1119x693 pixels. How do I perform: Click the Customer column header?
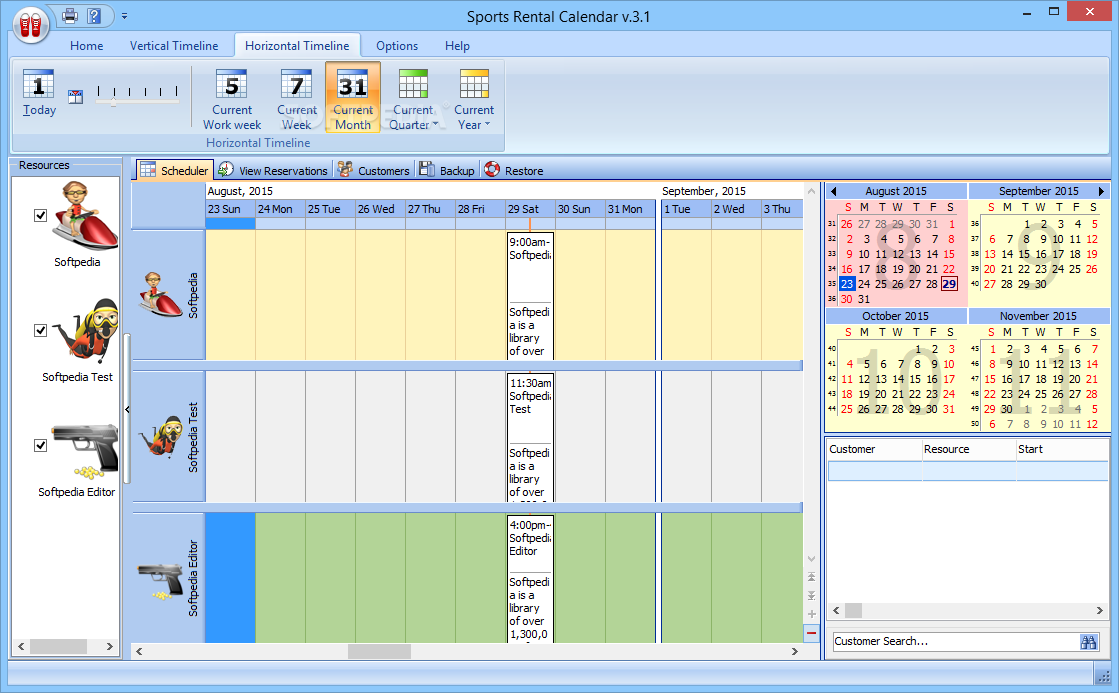coord(875,449)
